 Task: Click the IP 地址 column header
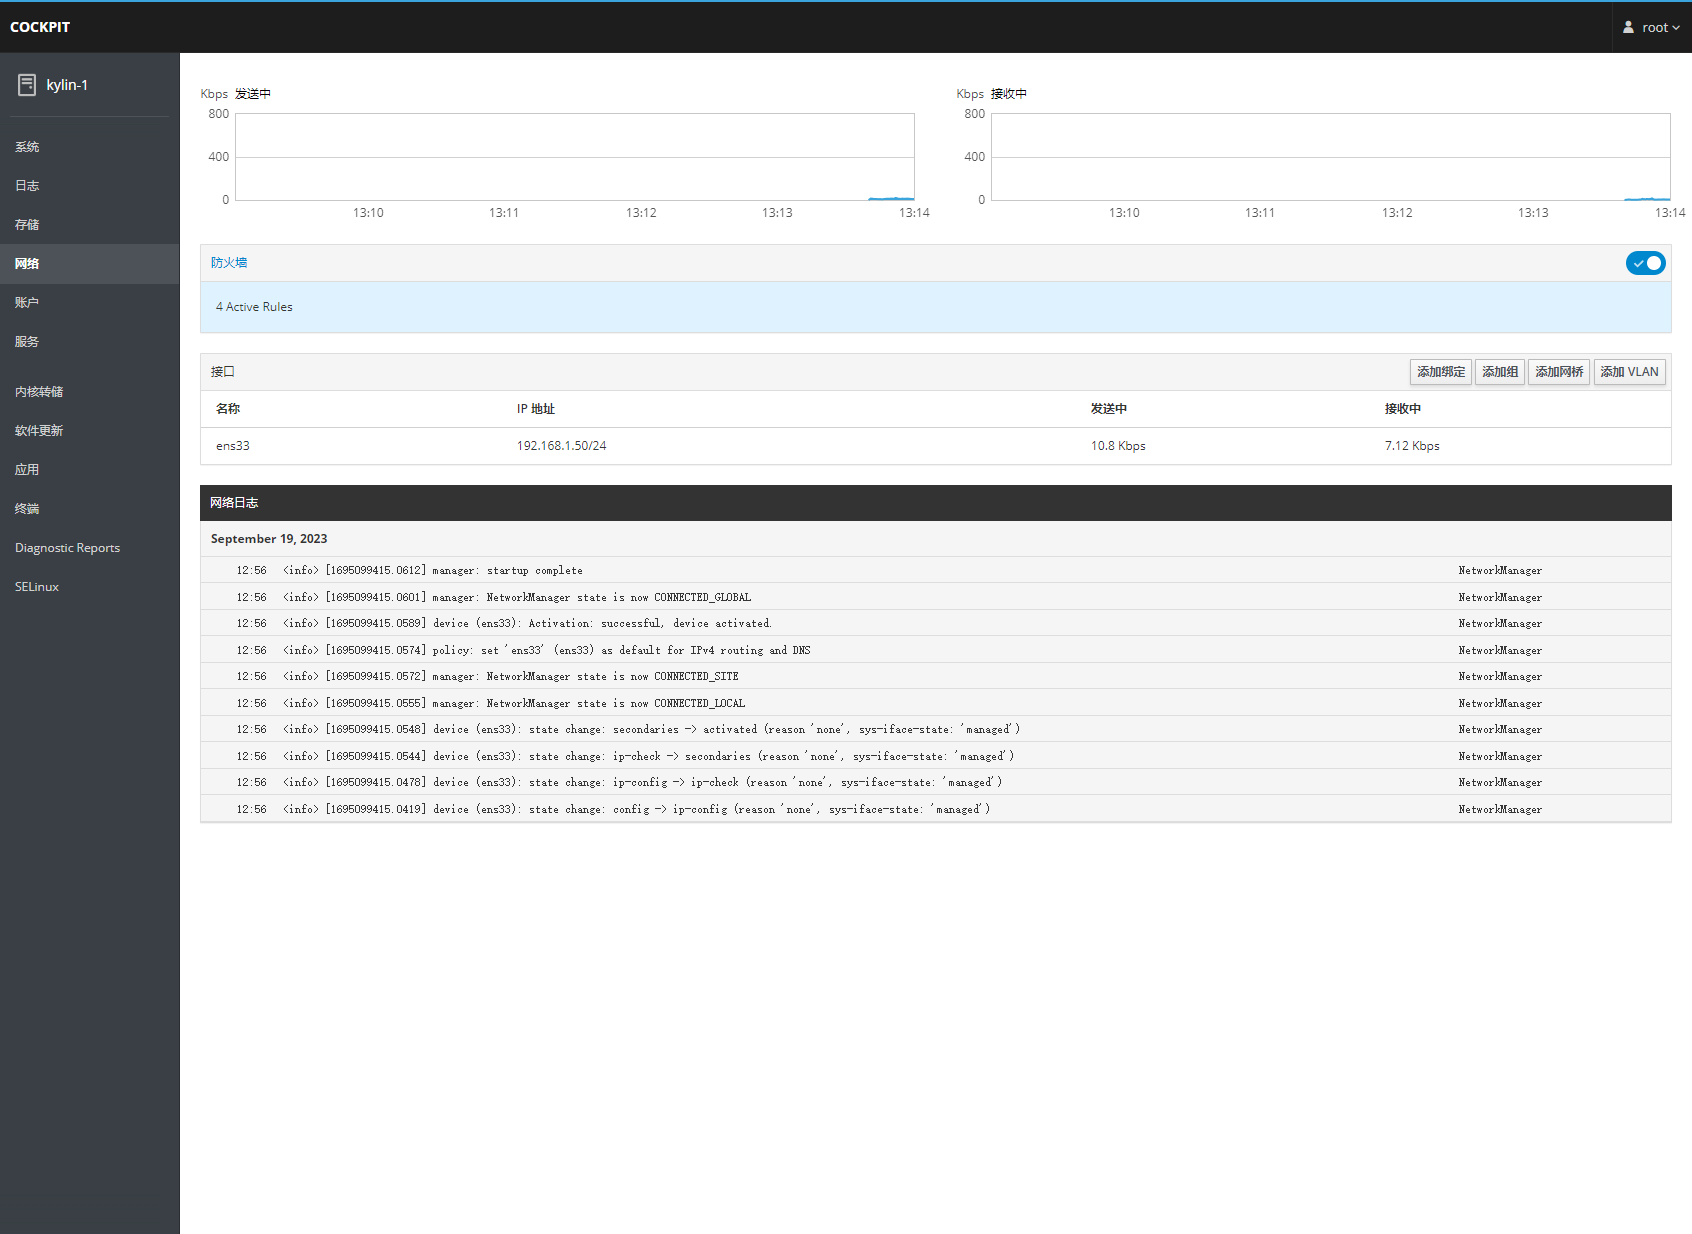(x=536, y=409)
